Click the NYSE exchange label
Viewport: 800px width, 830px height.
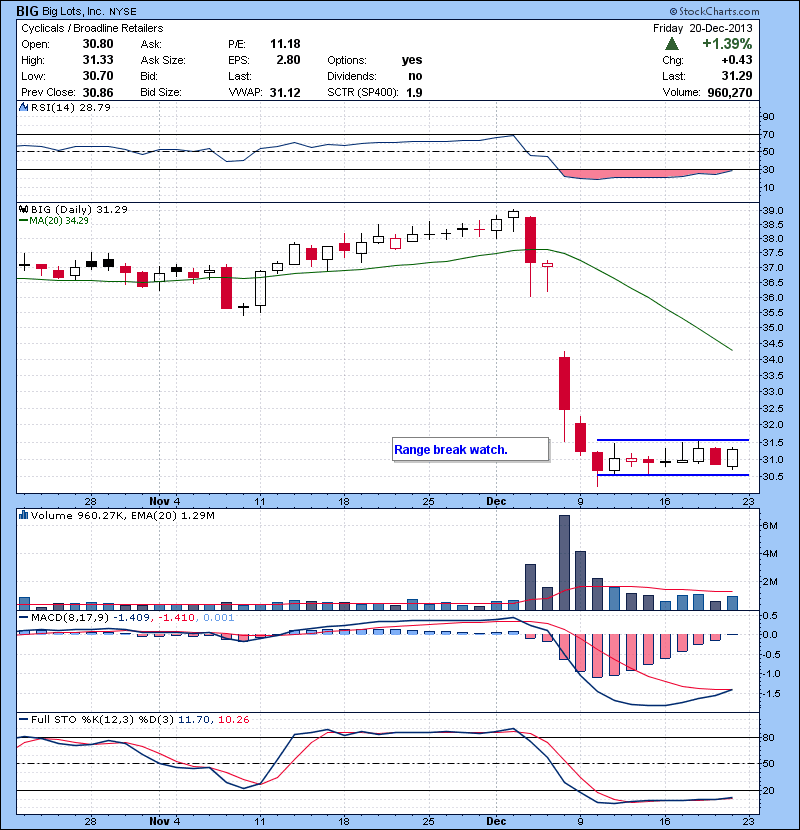tap(122, 12)
